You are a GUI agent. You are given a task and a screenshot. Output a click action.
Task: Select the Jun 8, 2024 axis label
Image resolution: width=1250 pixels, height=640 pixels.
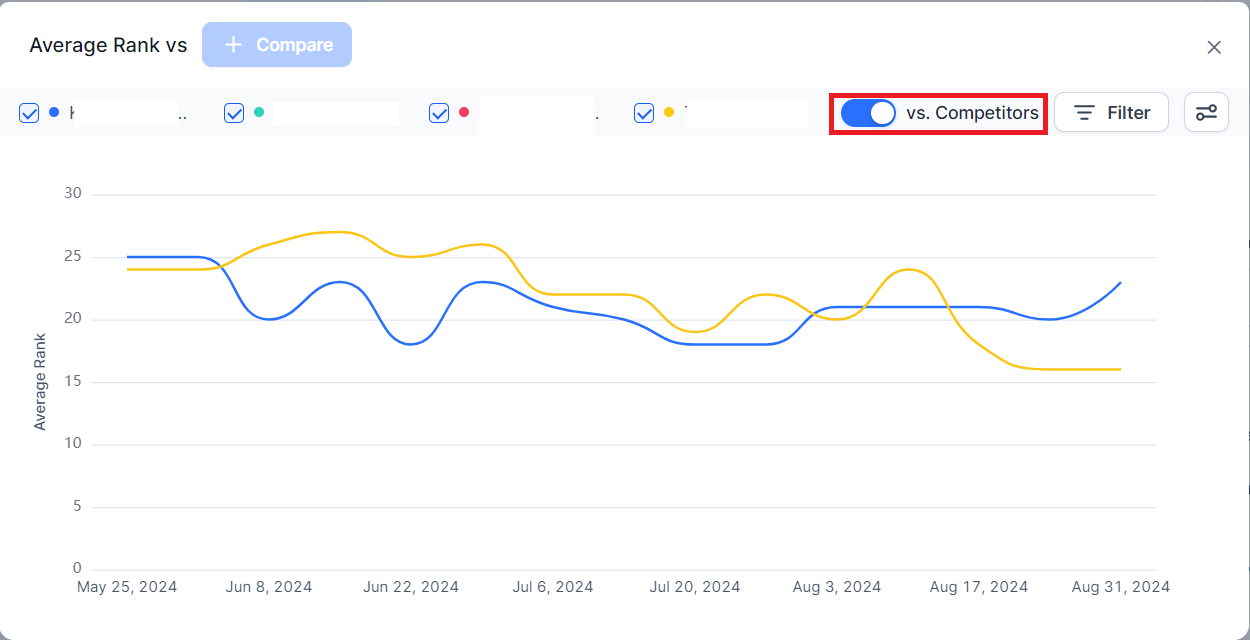[269, 587]
